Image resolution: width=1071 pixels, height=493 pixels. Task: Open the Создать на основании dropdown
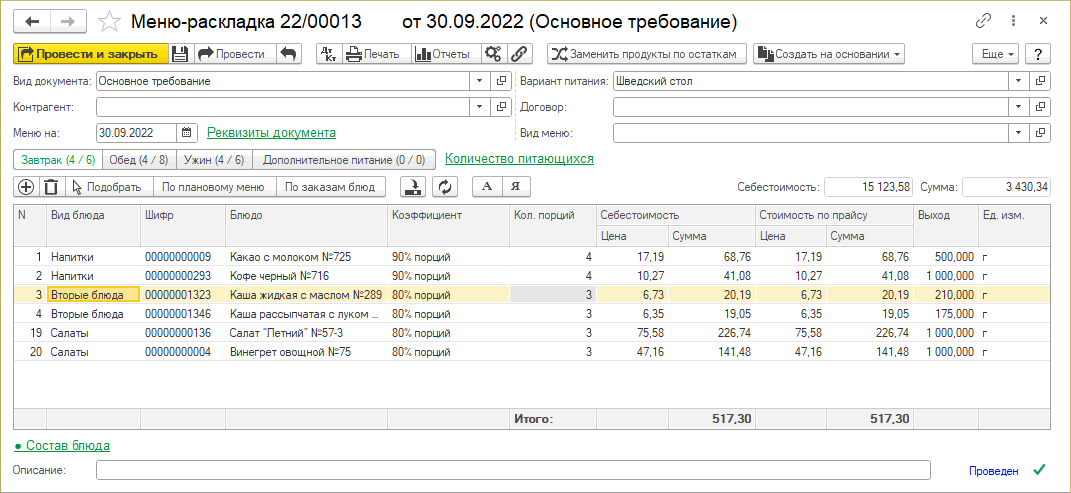829,54
